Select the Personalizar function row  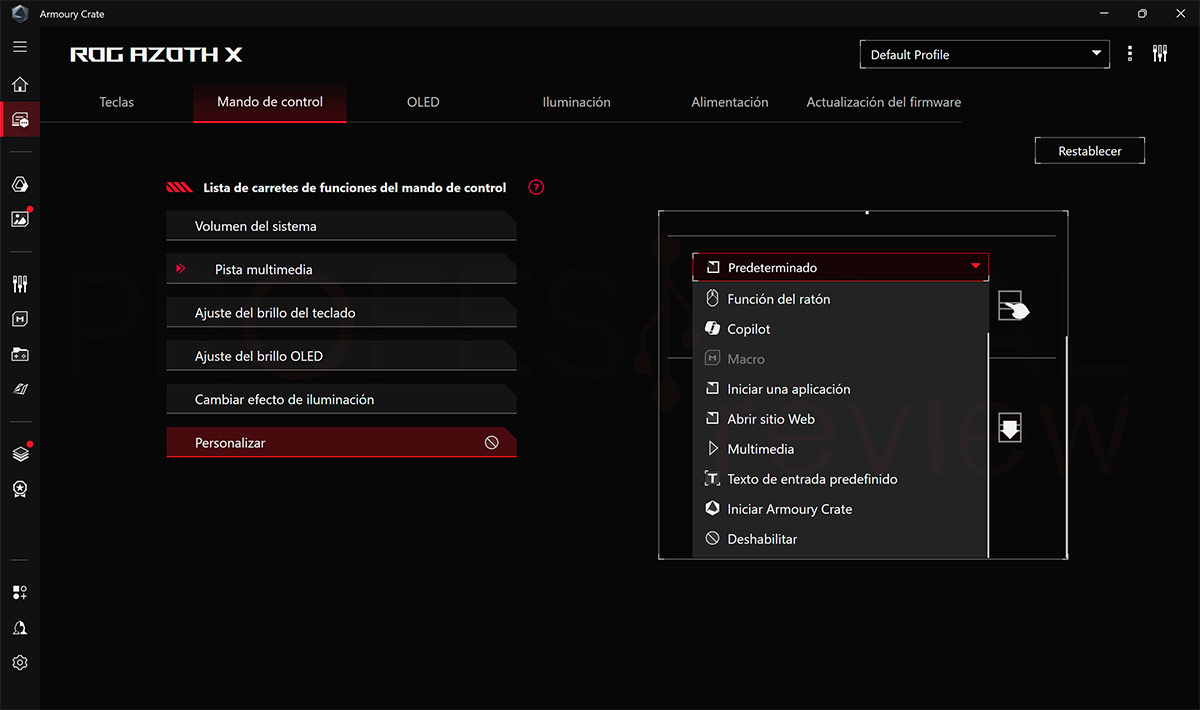(x=341, y=442)
